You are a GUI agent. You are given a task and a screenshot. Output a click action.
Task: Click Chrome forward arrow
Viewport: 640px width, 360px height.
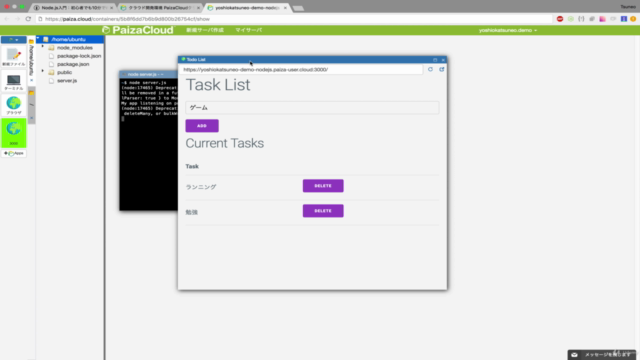click(x=17, y=19)
